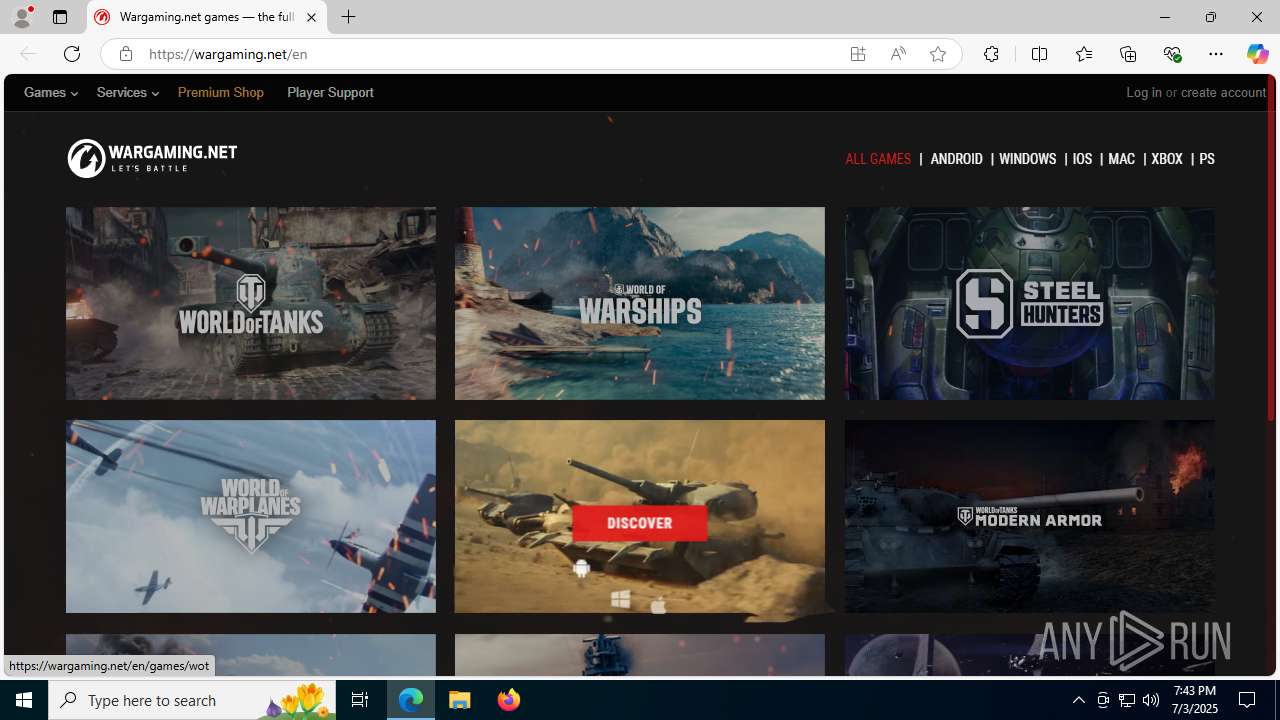Open World of Tanks game tile
1280x720 pixels.
251,303
